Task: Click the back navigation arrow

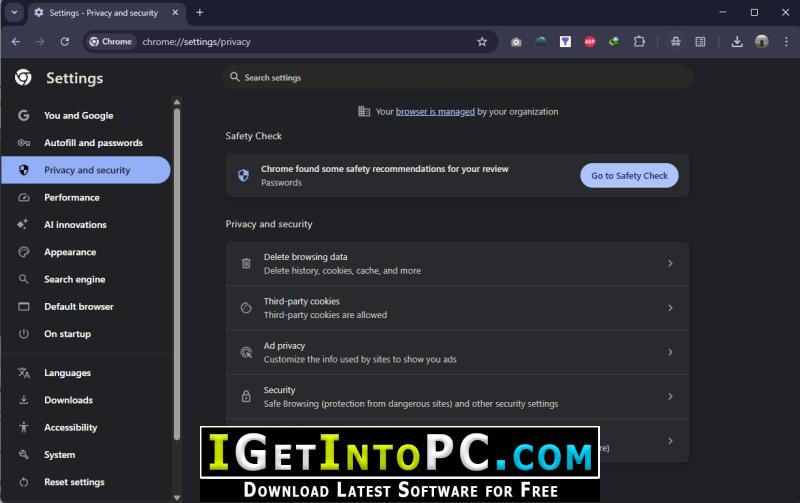Action: pyautogui.click(x=16, y=42)
